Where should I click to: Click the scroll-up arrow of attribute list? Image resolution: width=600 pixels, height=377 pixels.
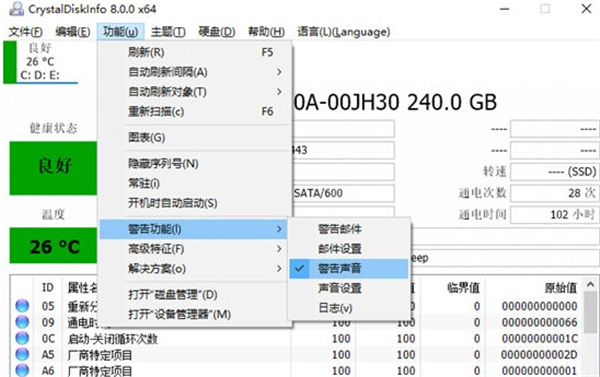coord(590,285)
